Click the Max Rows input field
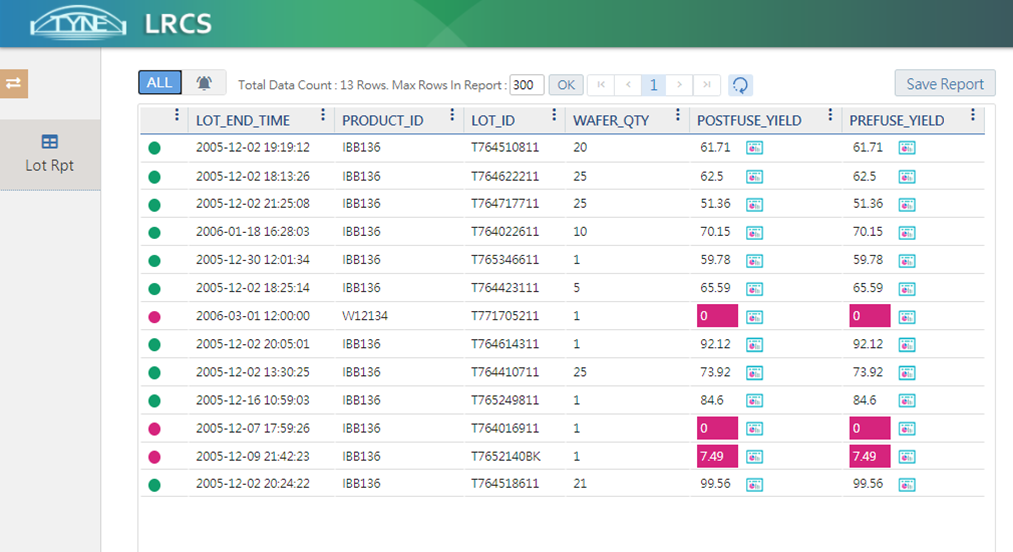 (527, 85)
